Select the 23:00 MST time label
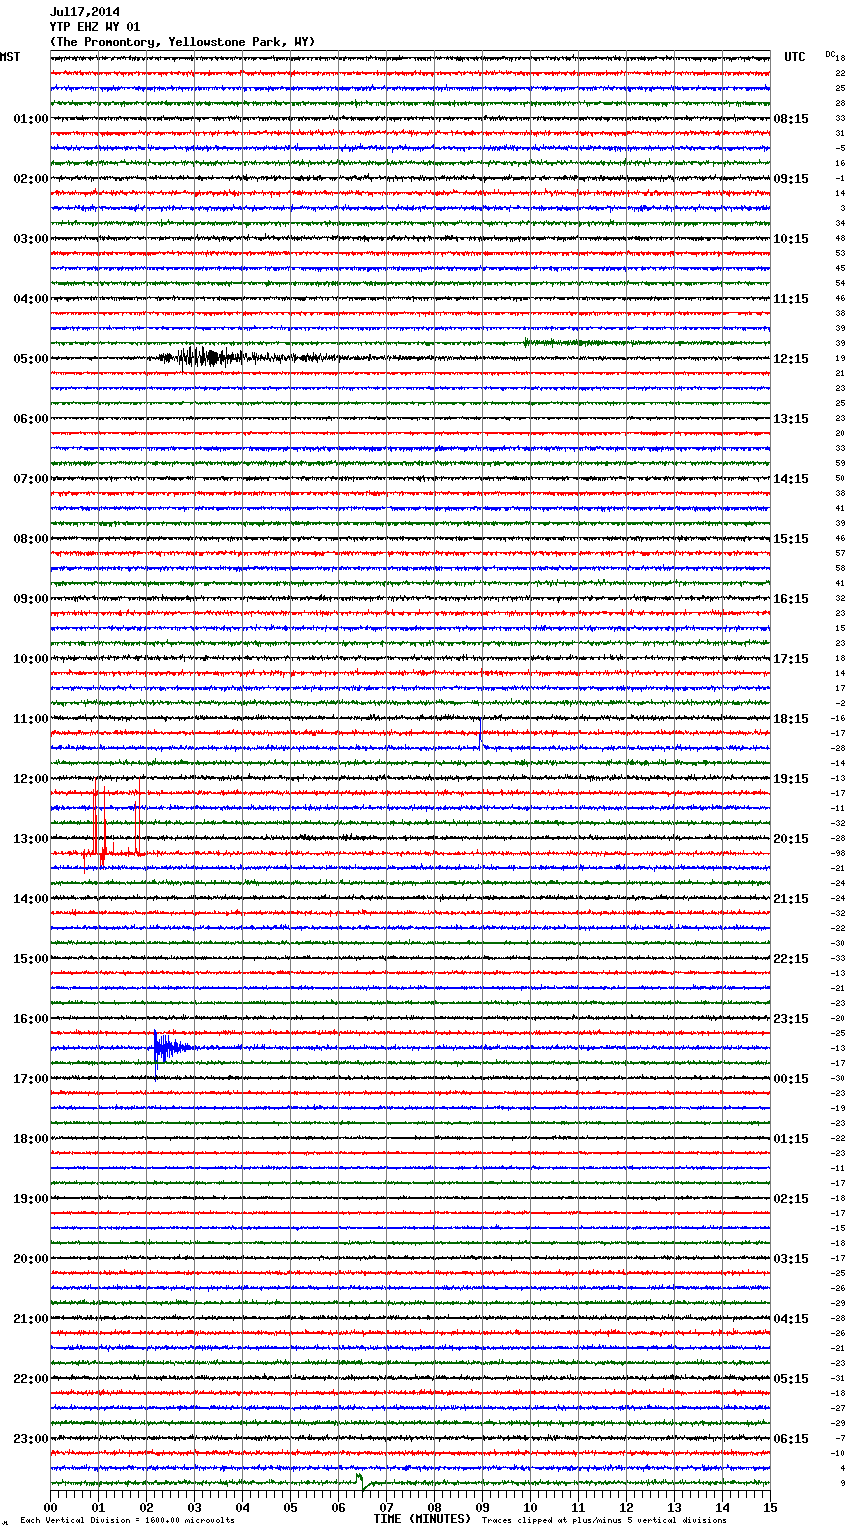The width and height of the screenshot is (850, 1534). tap(30, 1439)
